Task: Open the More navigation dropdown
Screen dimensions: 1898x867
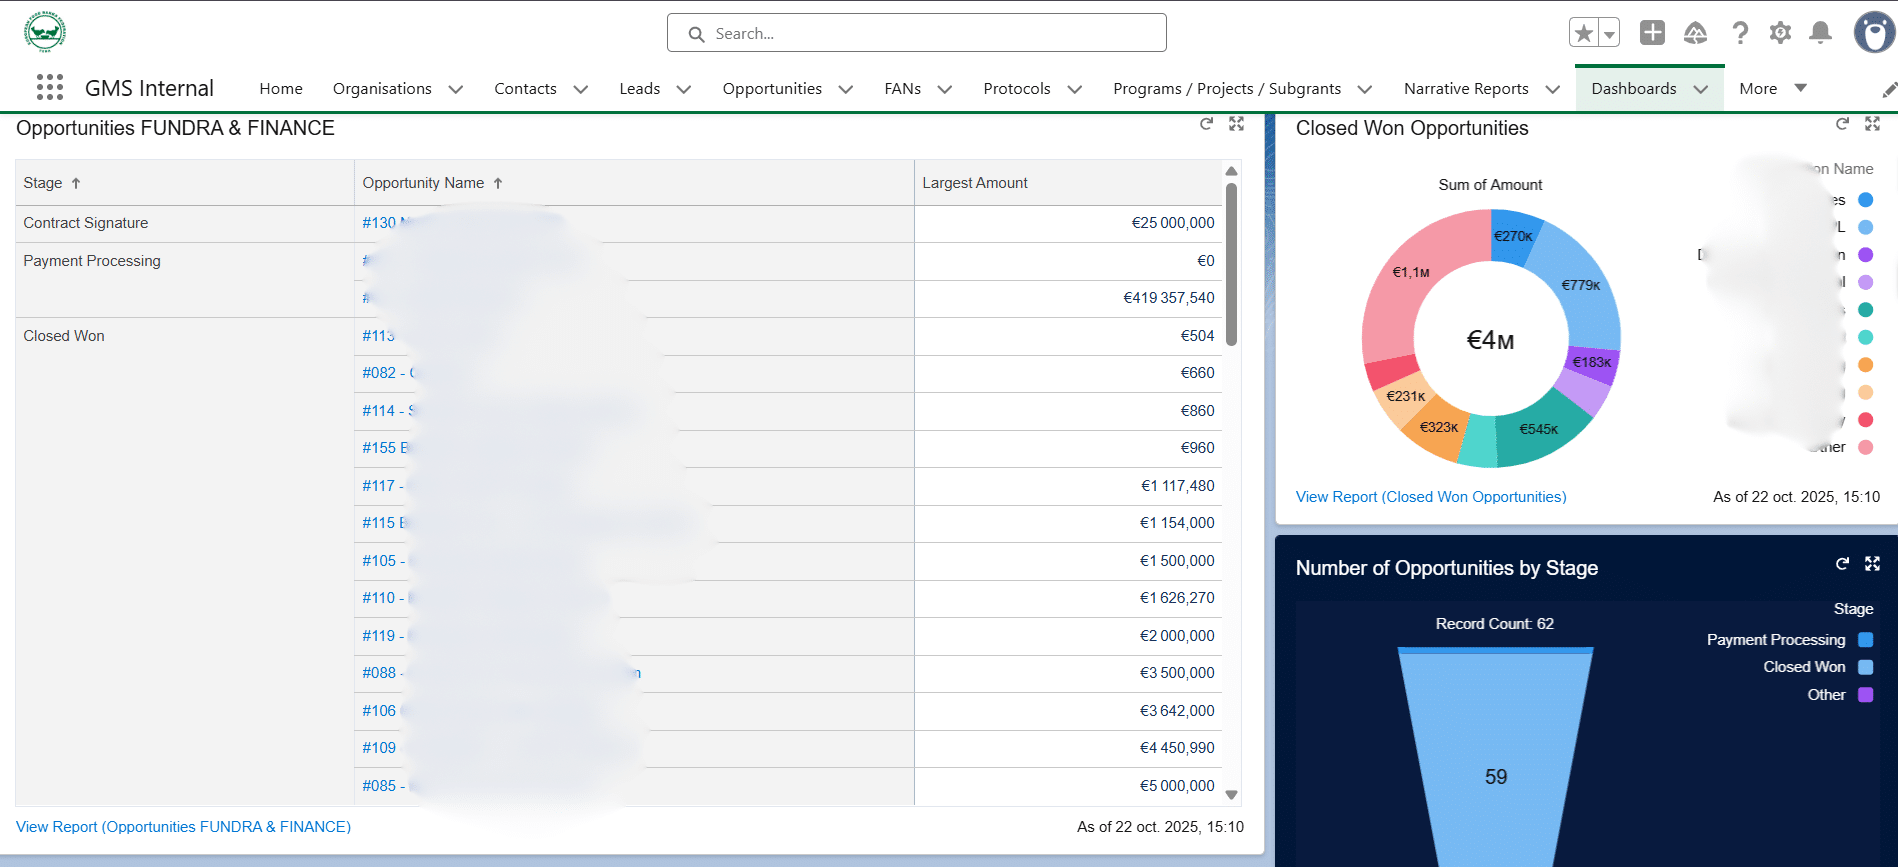Action: [x=1772, y=88]
